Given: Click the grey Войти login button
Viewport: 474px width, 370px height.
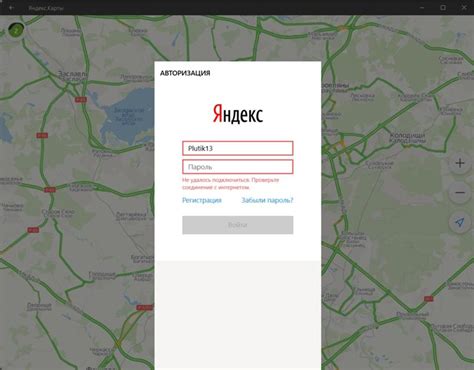Looking at the screenshot, I should click(x=238, y=225).
